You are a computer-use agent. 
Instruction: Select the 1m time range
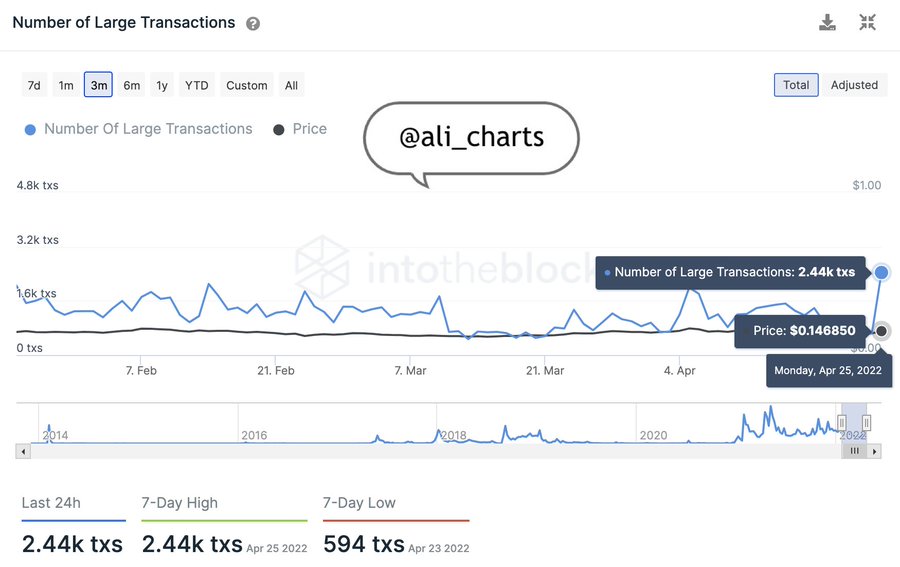point(66,85)
